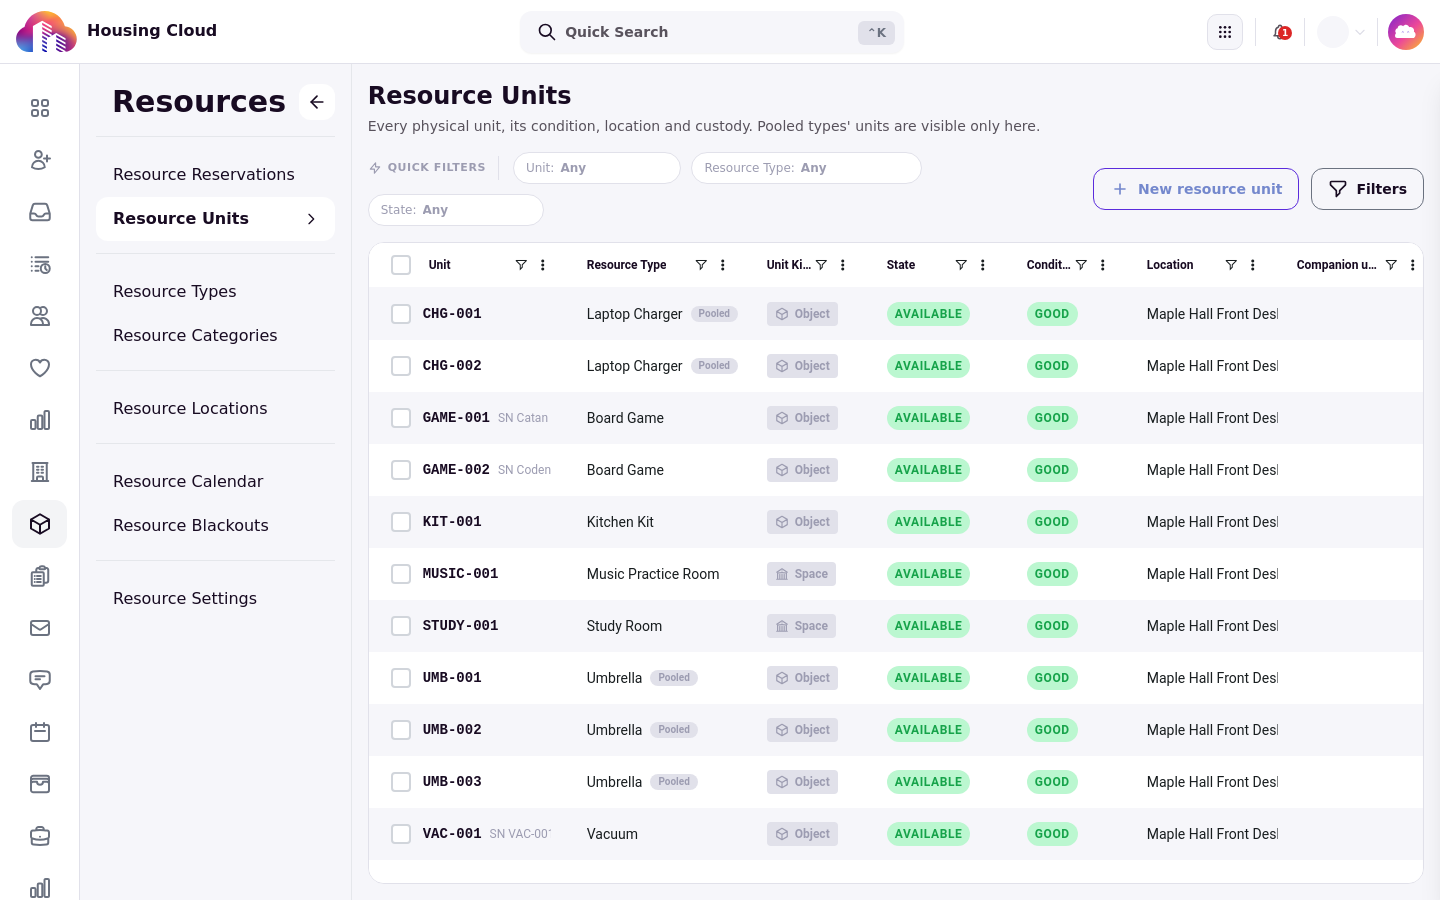The height and width of the screenshot is (900, 1440).
Task: Open the inbox tray sidebar icon
Action: pyautogui.click(x=40, y=212)
